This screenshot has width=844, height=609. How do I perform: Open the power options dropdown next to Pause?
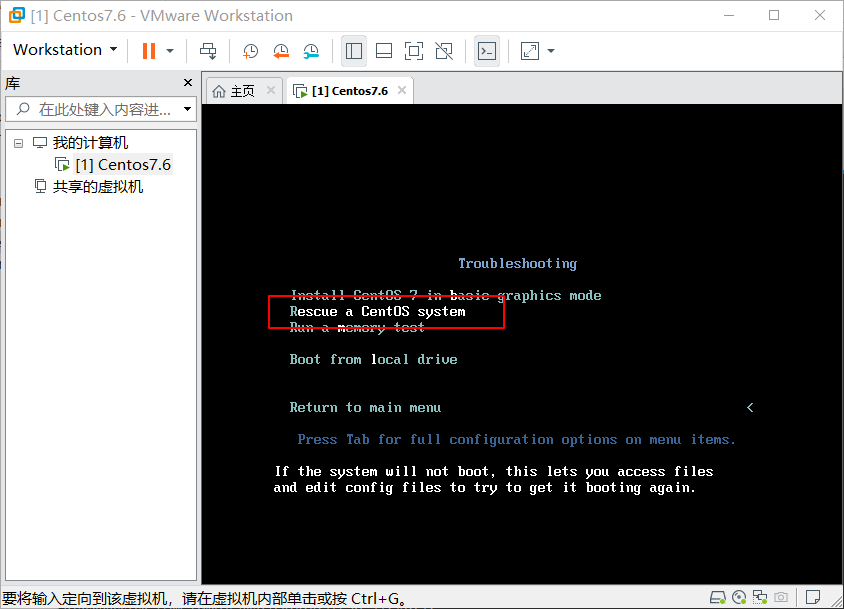click(x=170, y=51)
